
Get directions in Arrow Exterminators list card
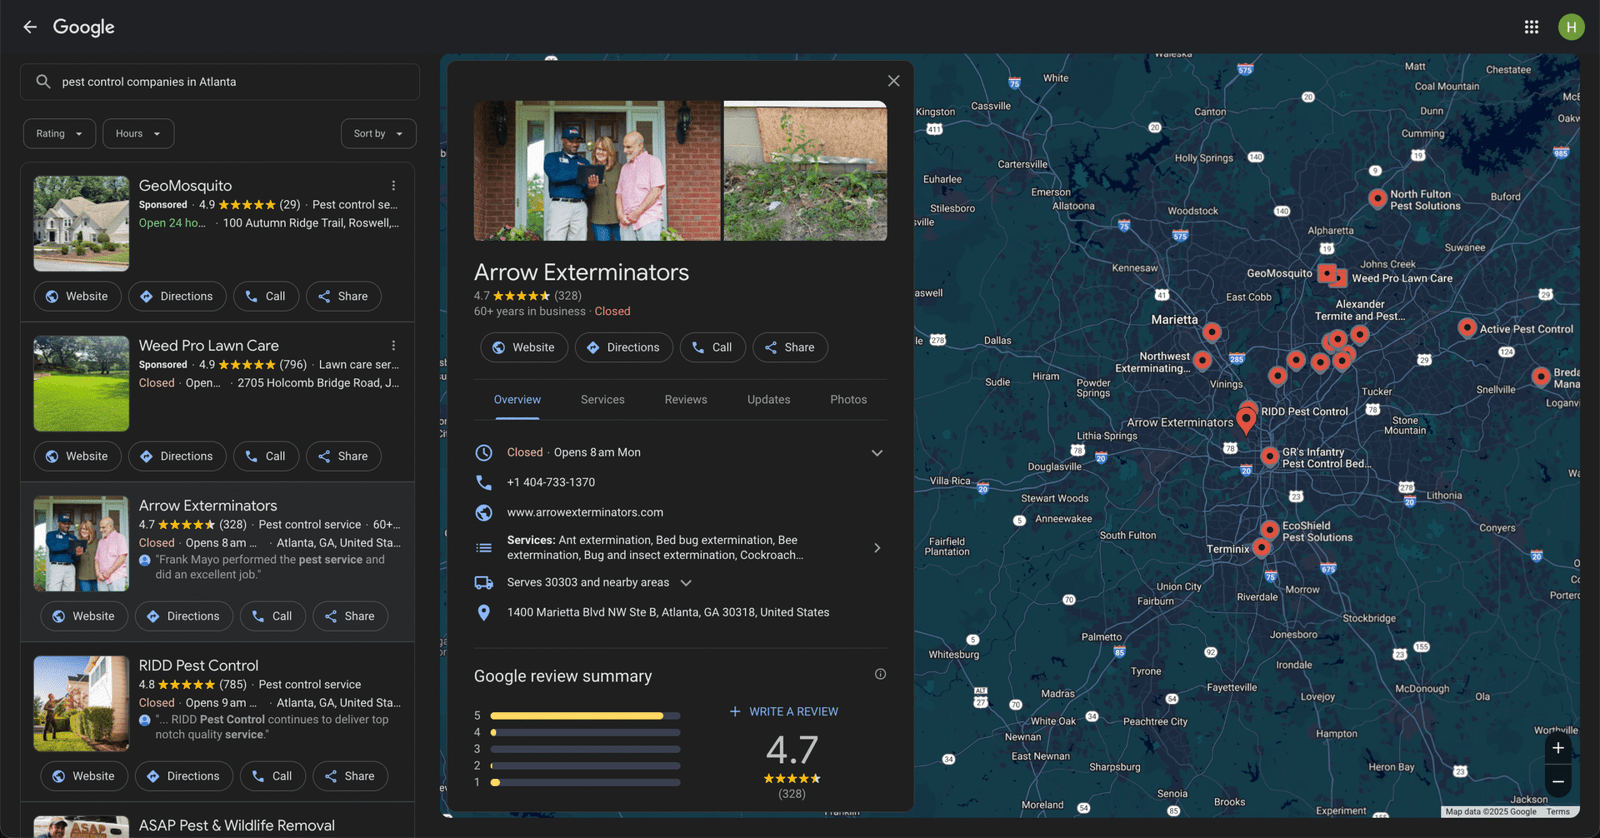tap(184, 616)
